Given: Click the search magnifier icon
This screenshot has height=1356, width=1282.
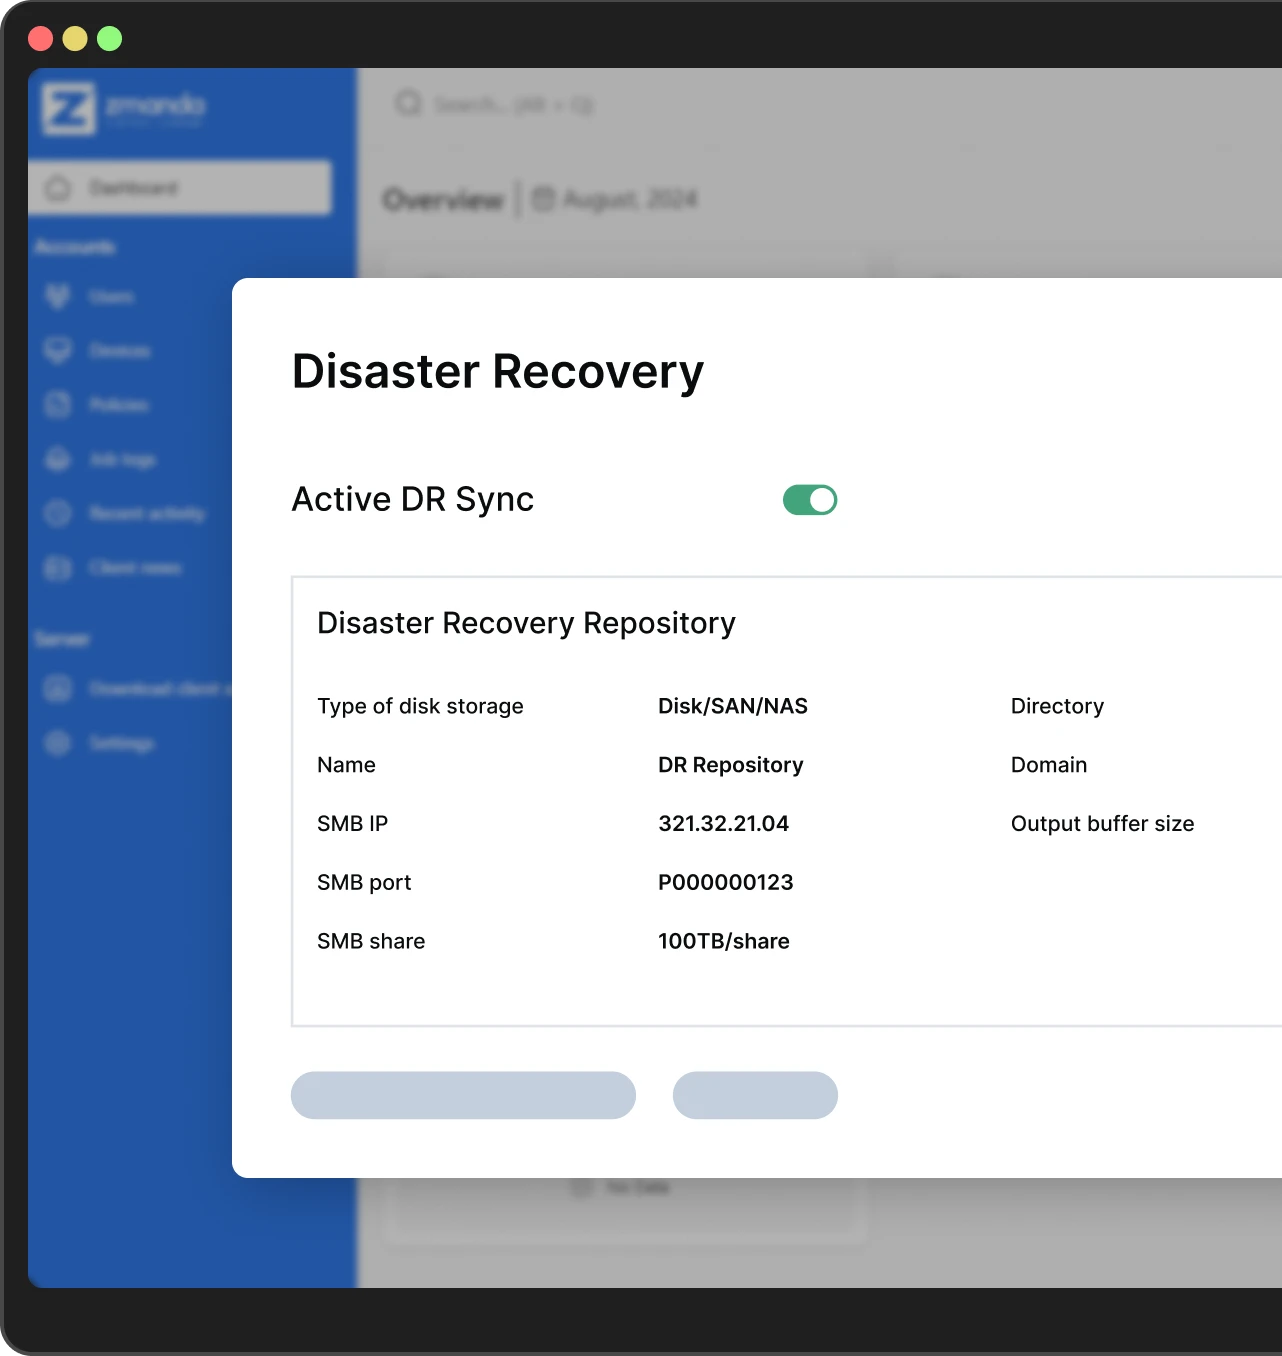Looking at the screenshot, I should click(408, 104).
